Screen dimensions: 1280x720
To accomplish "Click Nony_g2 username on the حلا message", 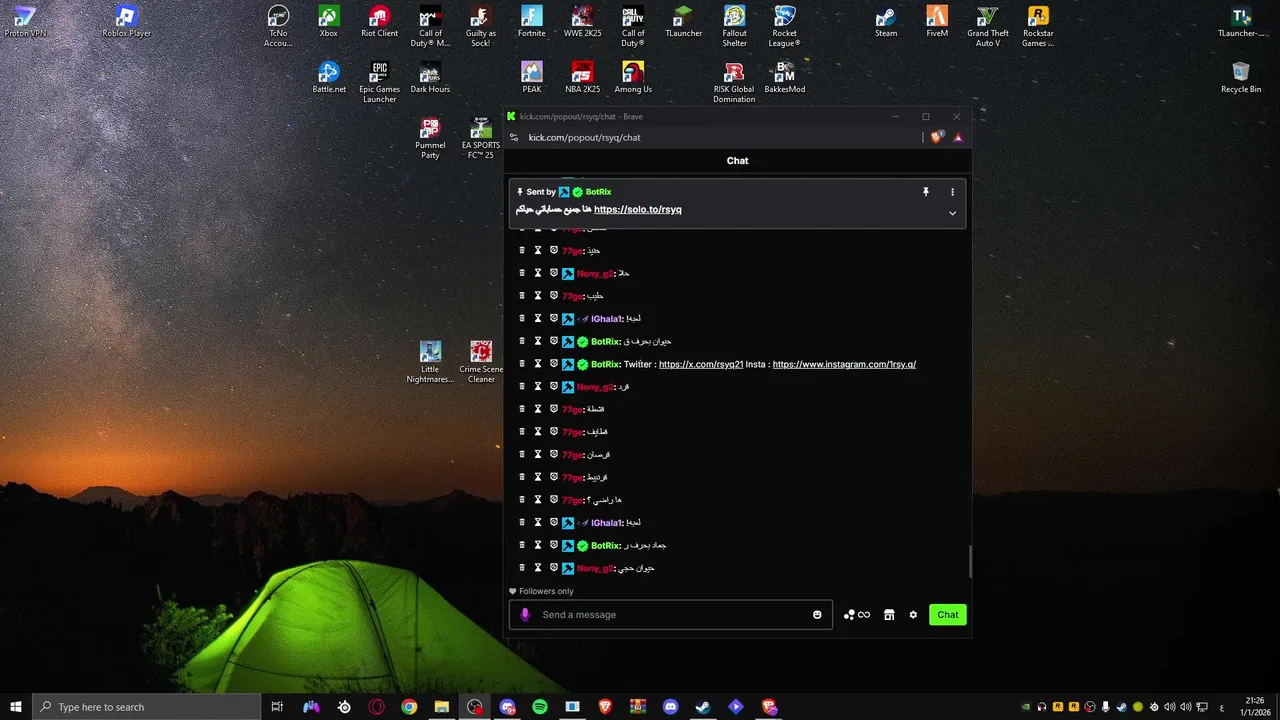I will [x=595, y=274].
